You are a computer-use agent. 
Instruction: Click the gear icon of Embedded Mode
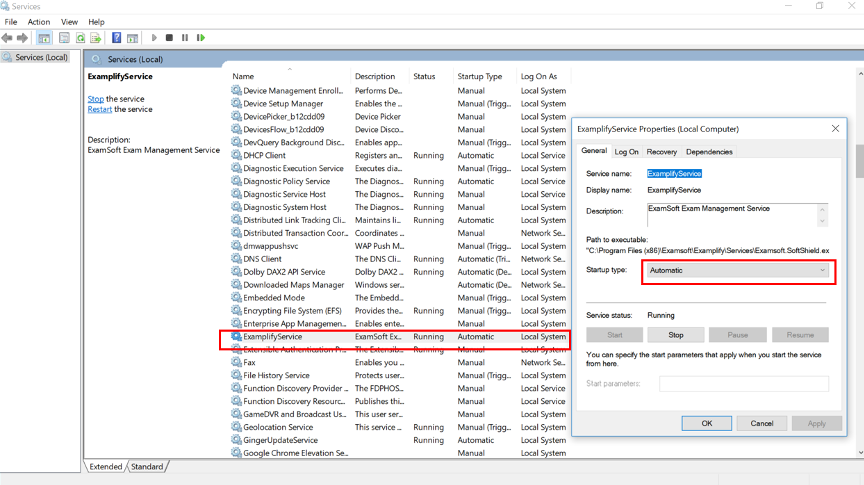[x=236, y=298]
